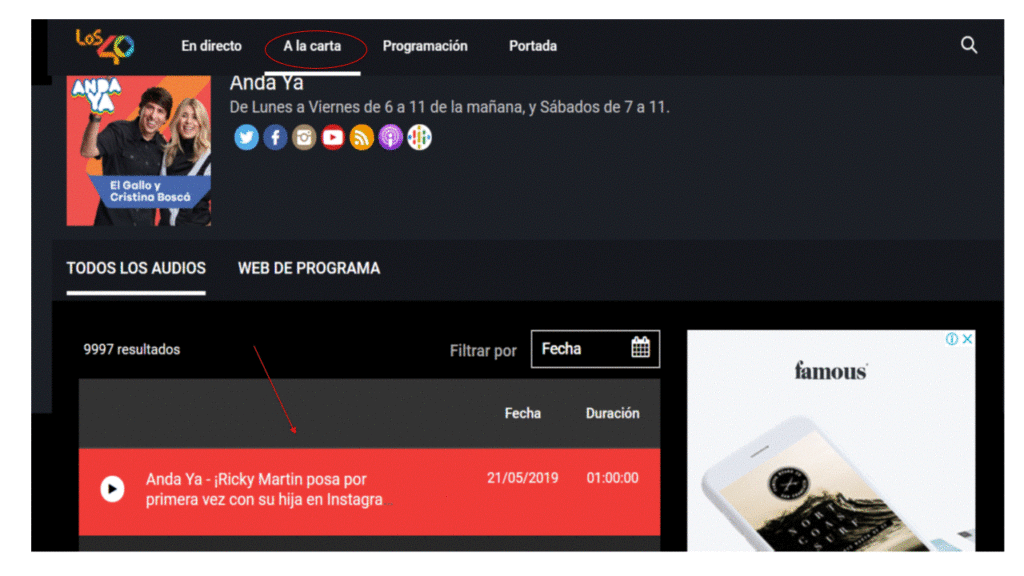Click the LOS40 logo
The image size is (1024, 576).
pos(105,46)
